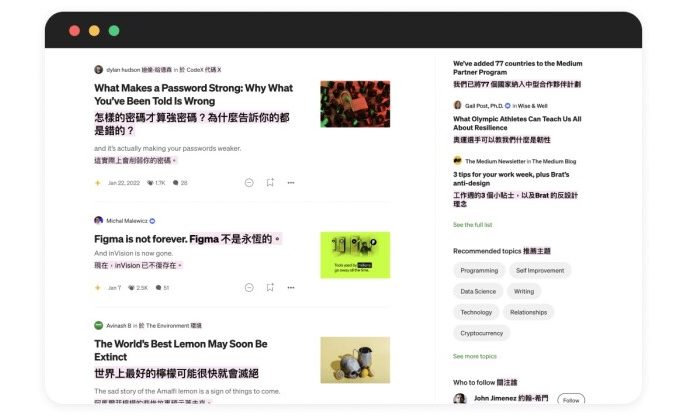Open the three-dot menu on the Figma article
This screenshot has height=418, width=685.
coord(291,287)
